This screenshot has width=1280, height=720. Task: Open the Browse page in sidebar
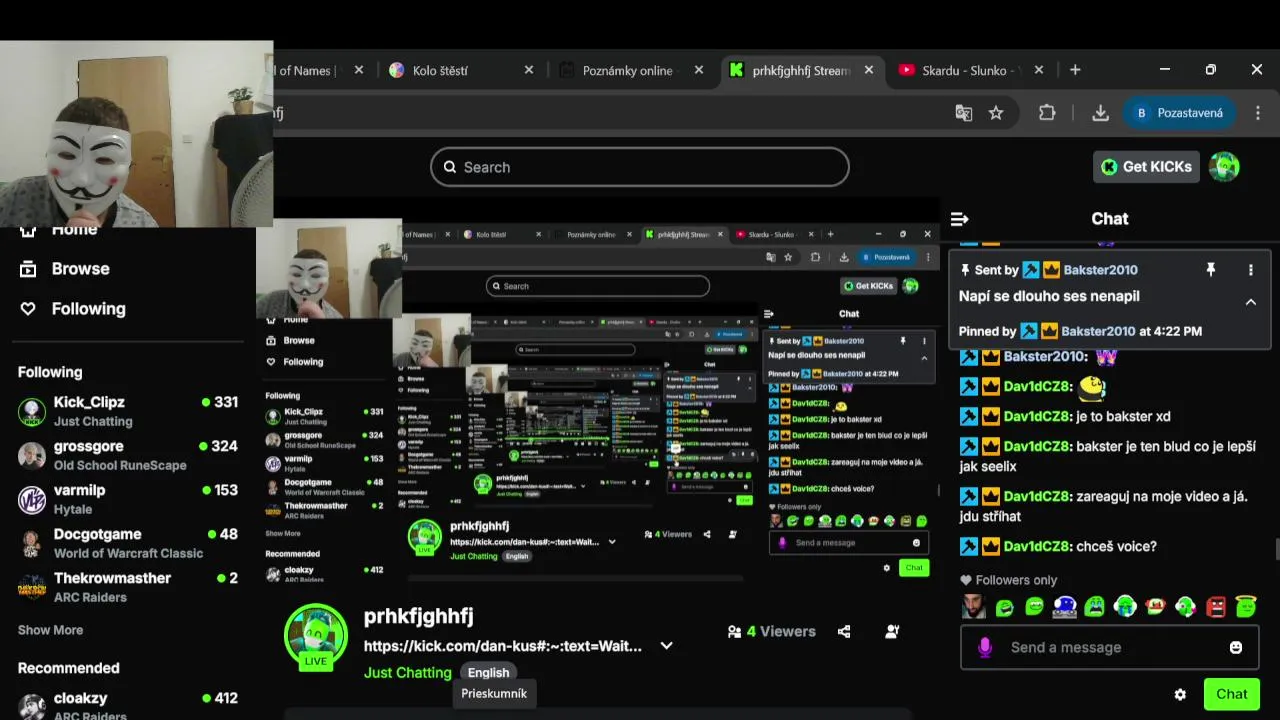(66, 269)
